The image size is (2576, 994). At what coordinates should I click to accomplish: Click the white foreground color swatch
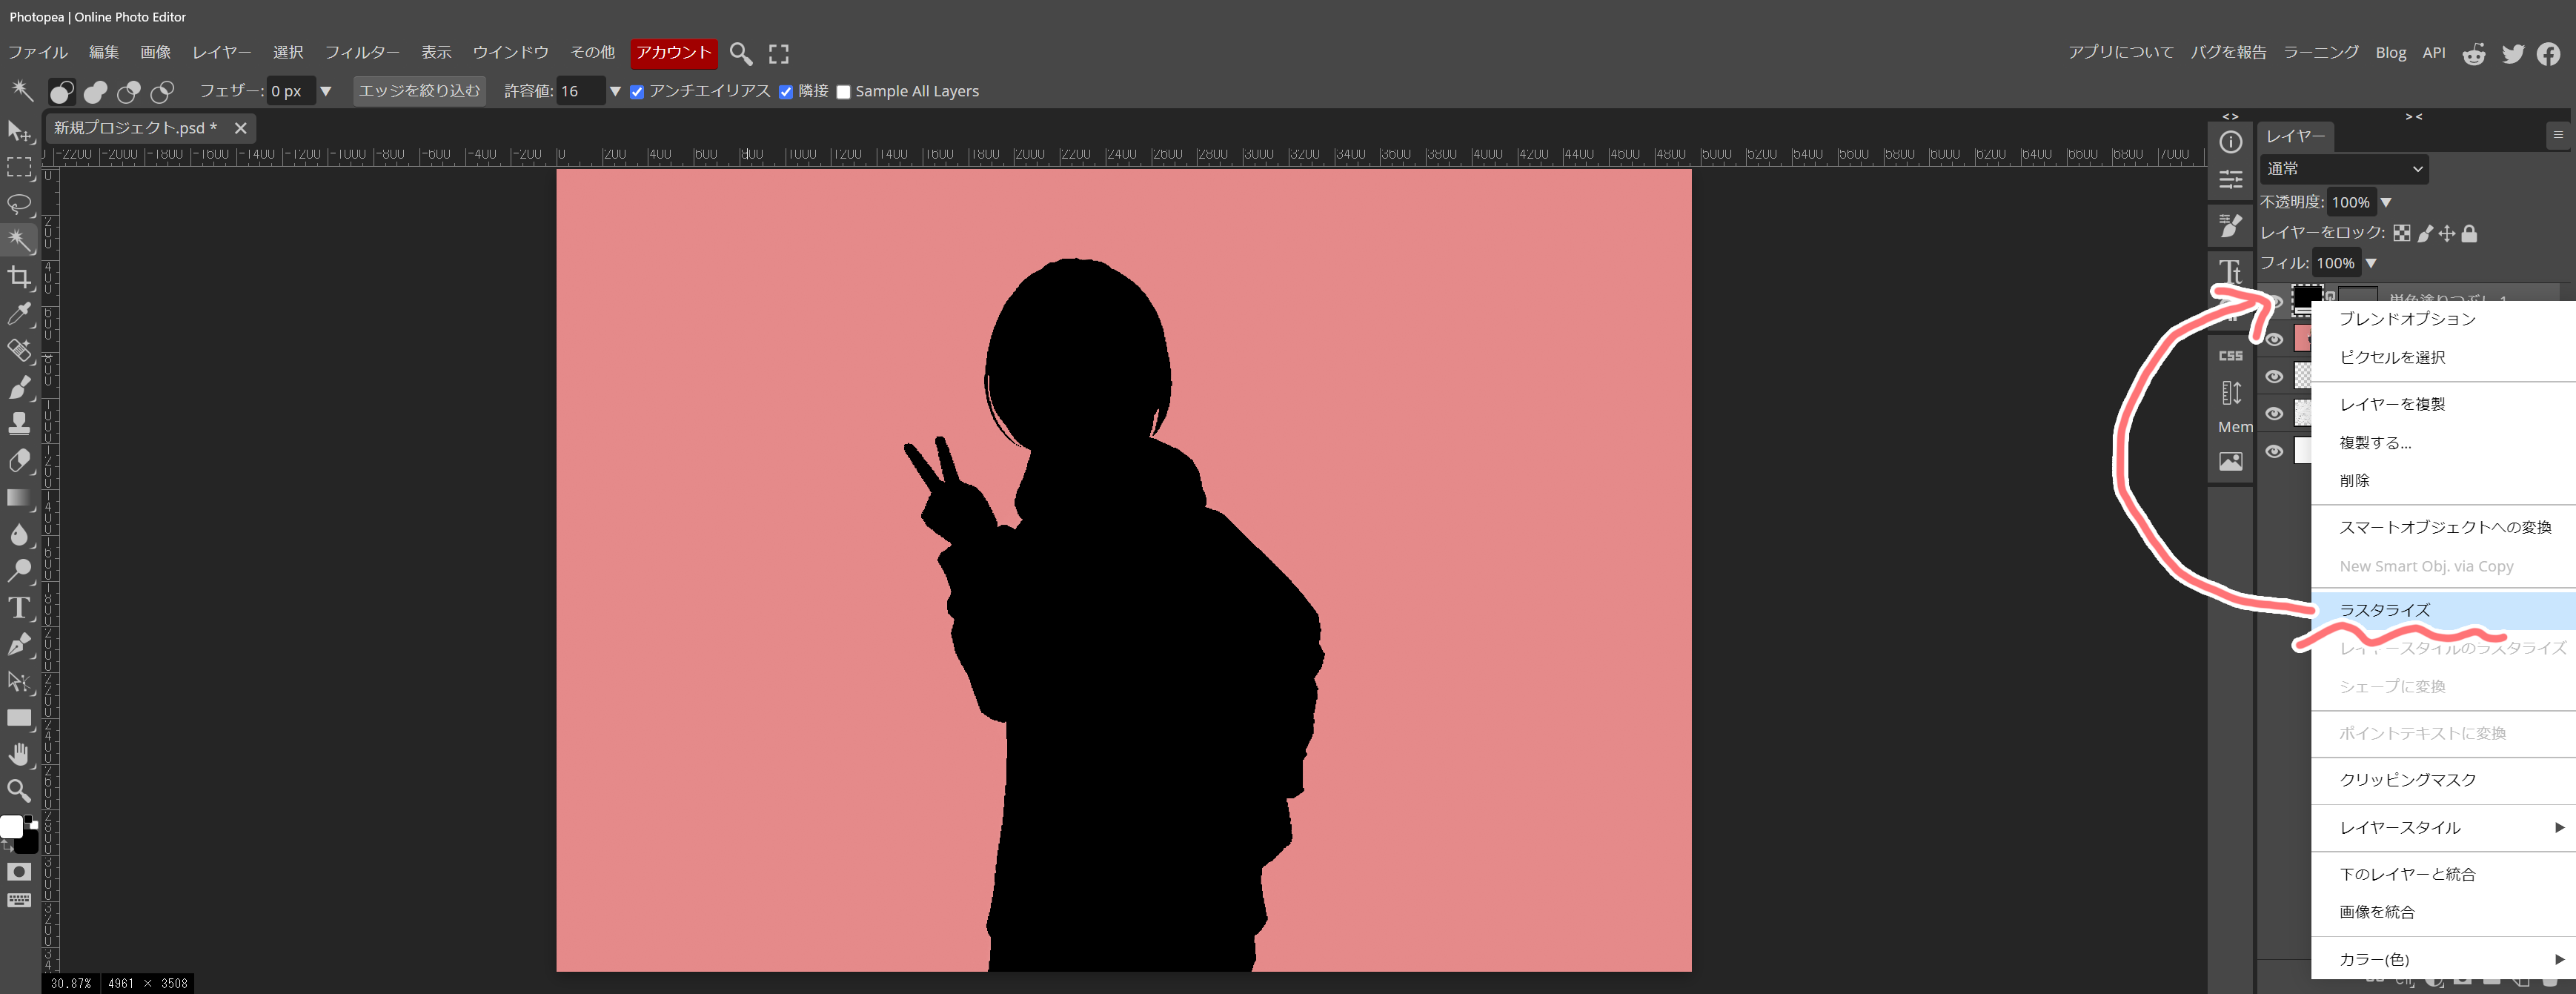click(x=11, y=826)
